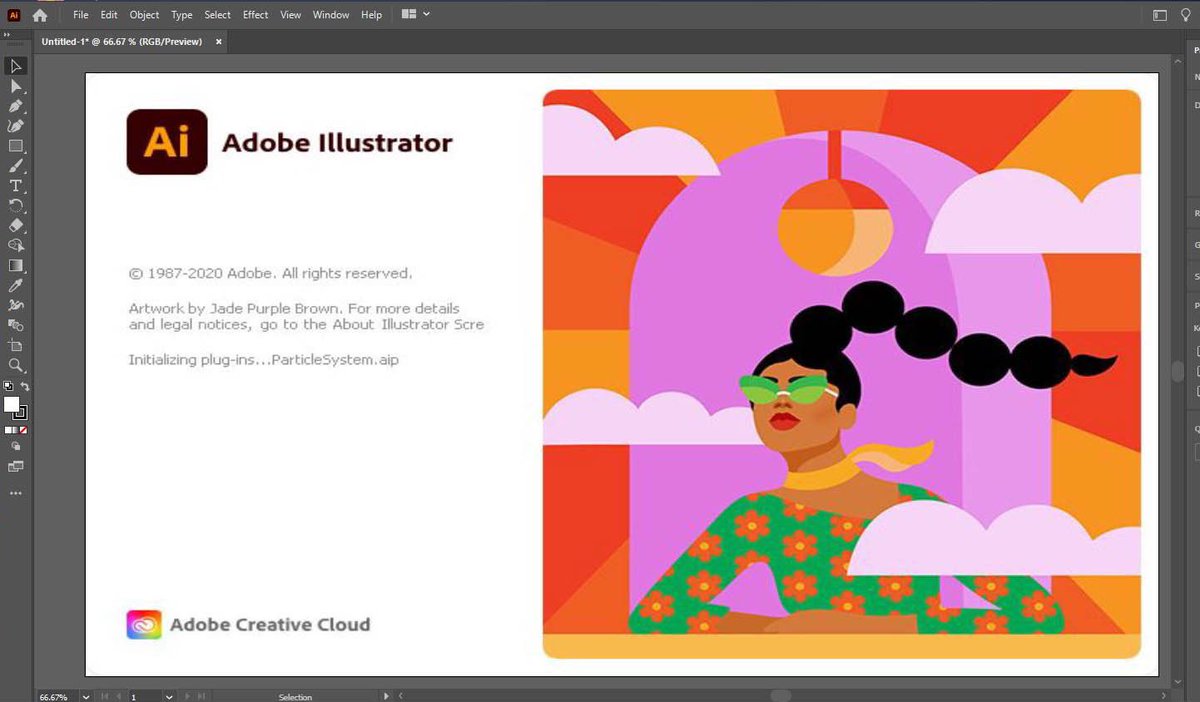Close the Untitled-1 document tab

[219, 42]
